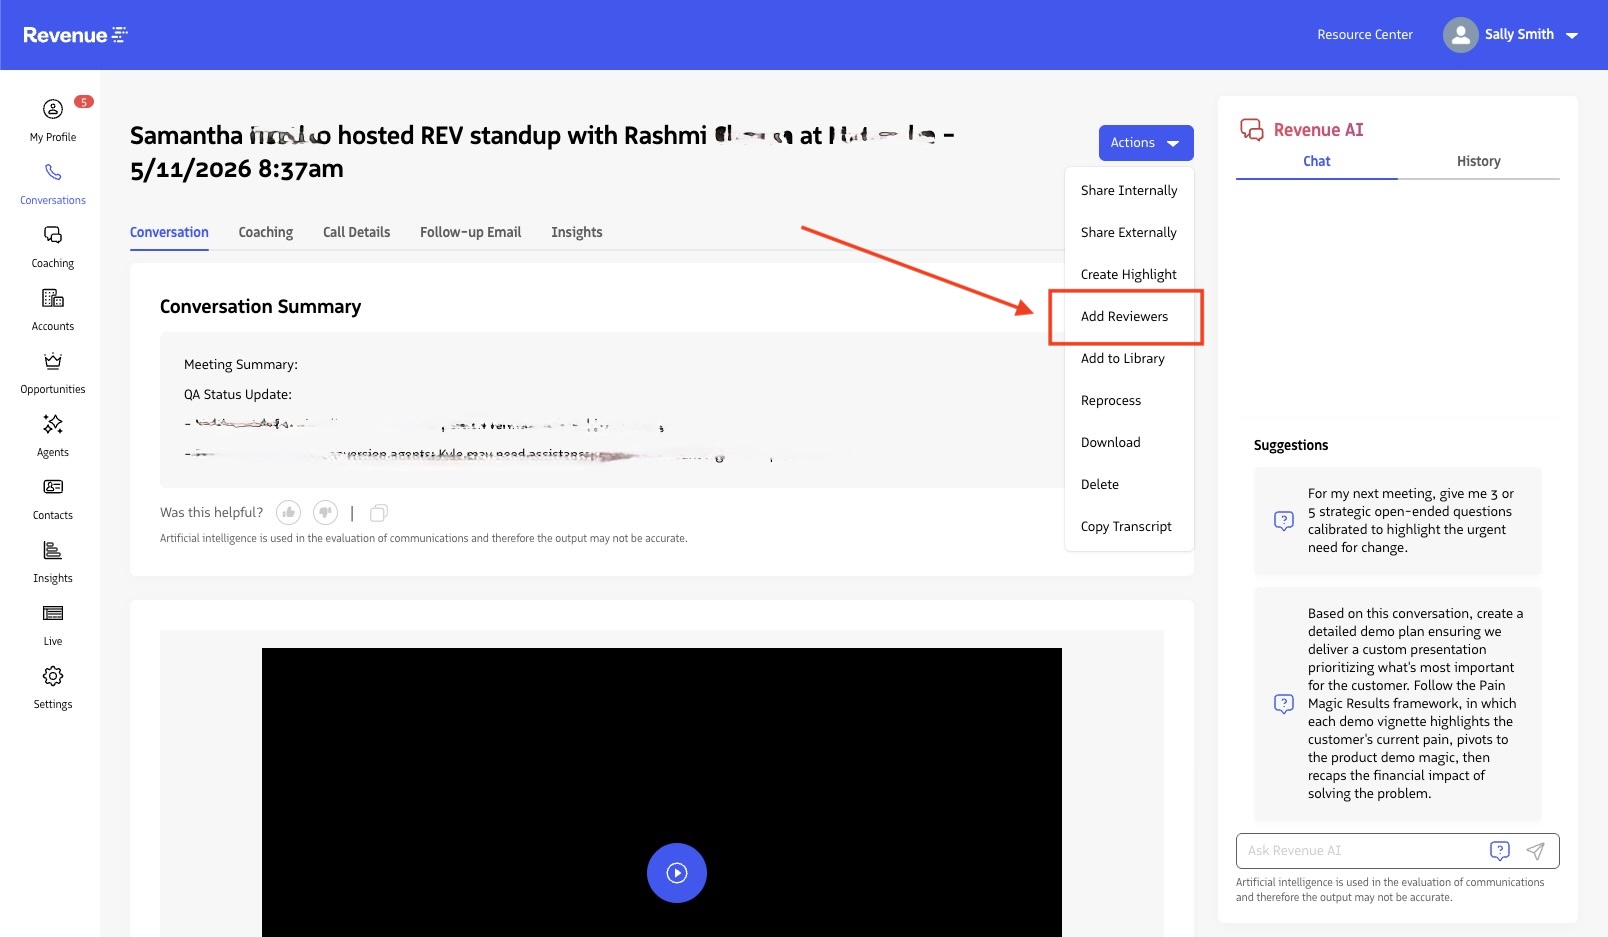Click the 'Meeting Summary:' line
Image resolution: width=1608 pixels, height=937 pixels.
coord(241,365)
